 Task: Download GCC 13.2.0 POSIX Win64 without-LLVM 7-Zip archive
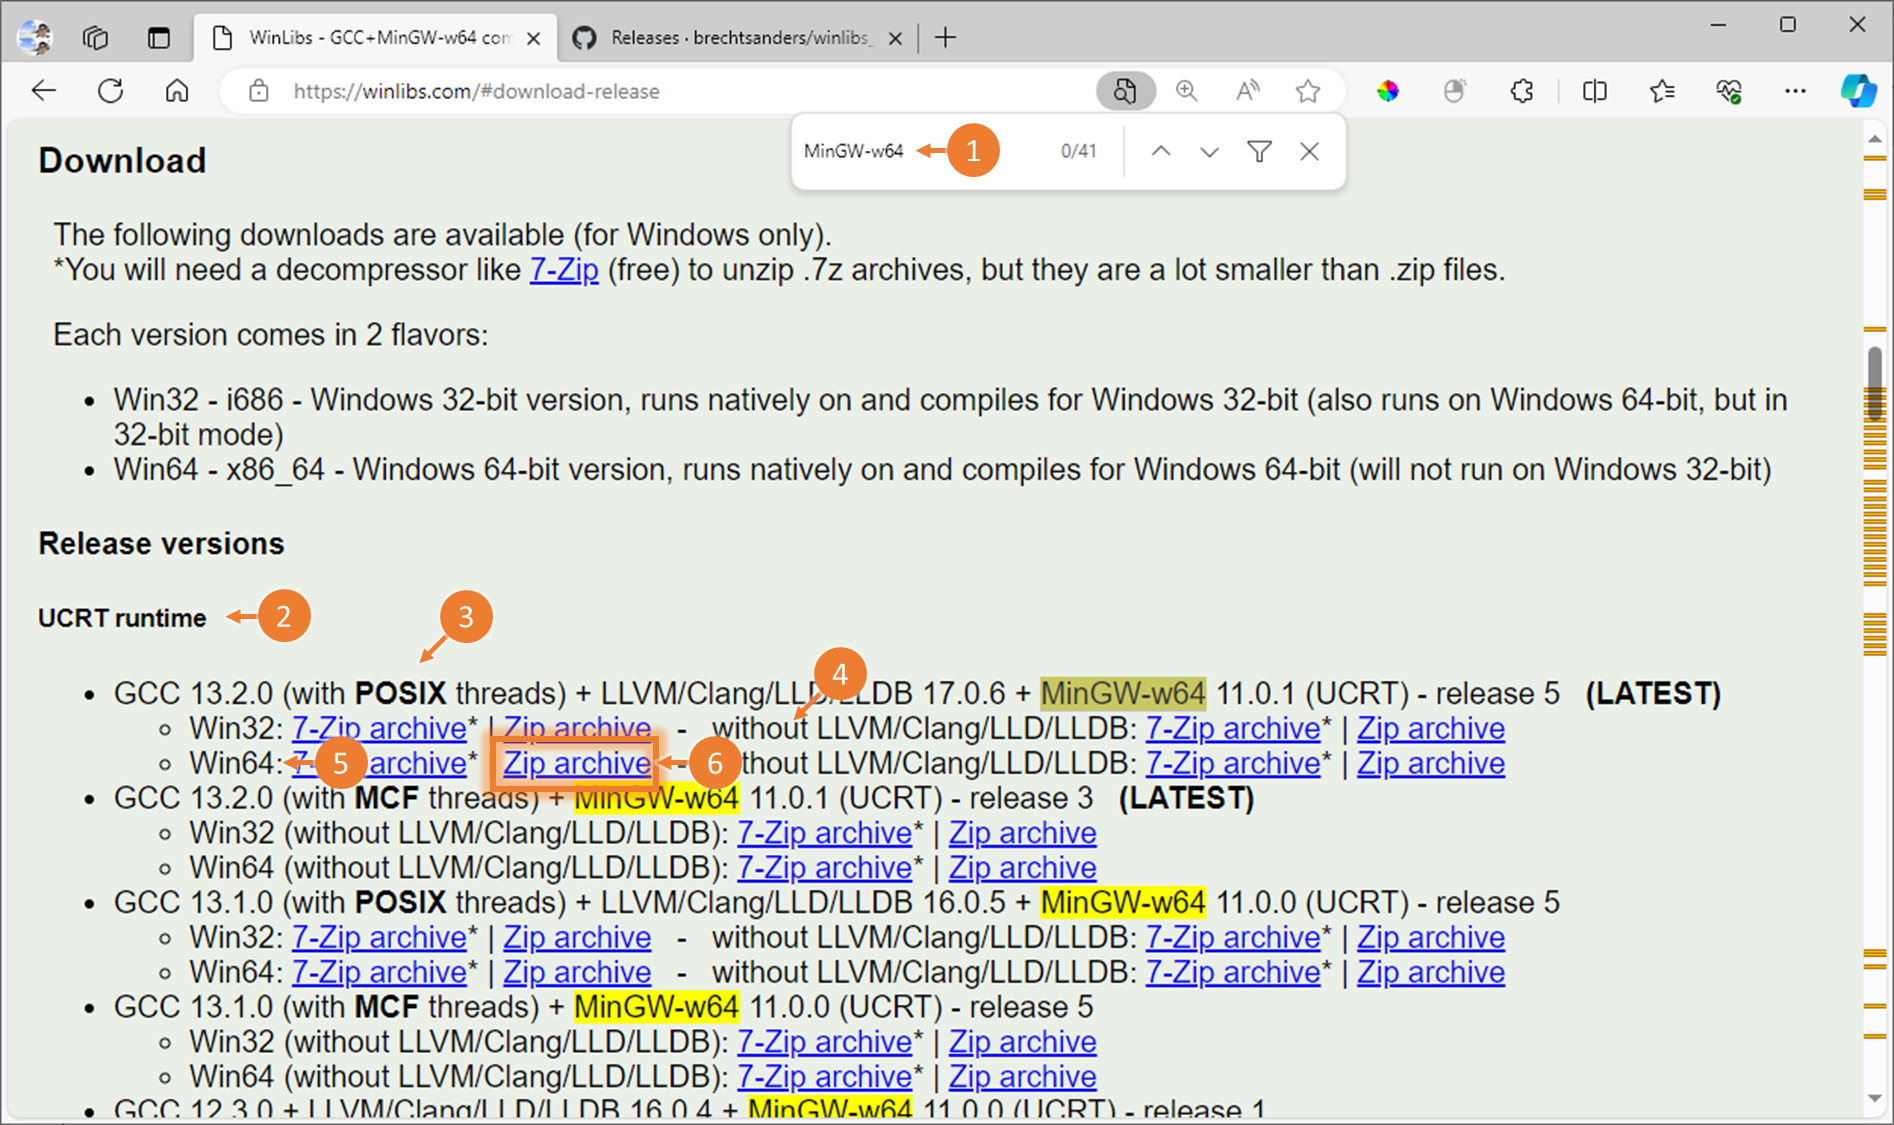(1233, 763)
